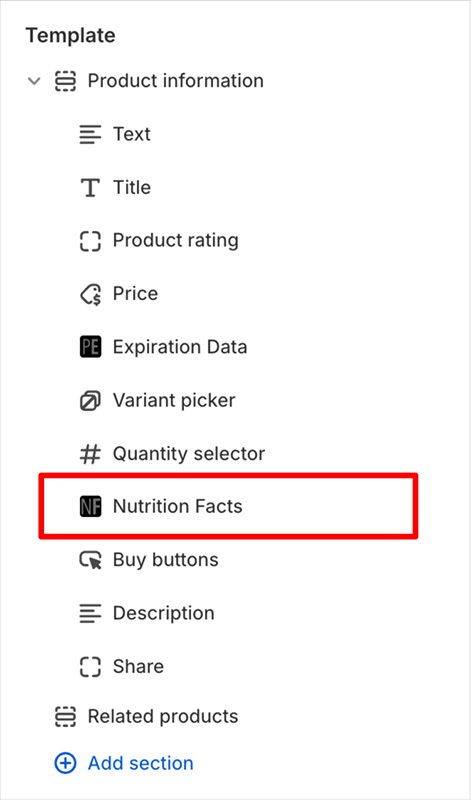Click the Text block lines icon
Viewport: 471px width, 800px height.
pyautogui.click(x=90, y=134)
